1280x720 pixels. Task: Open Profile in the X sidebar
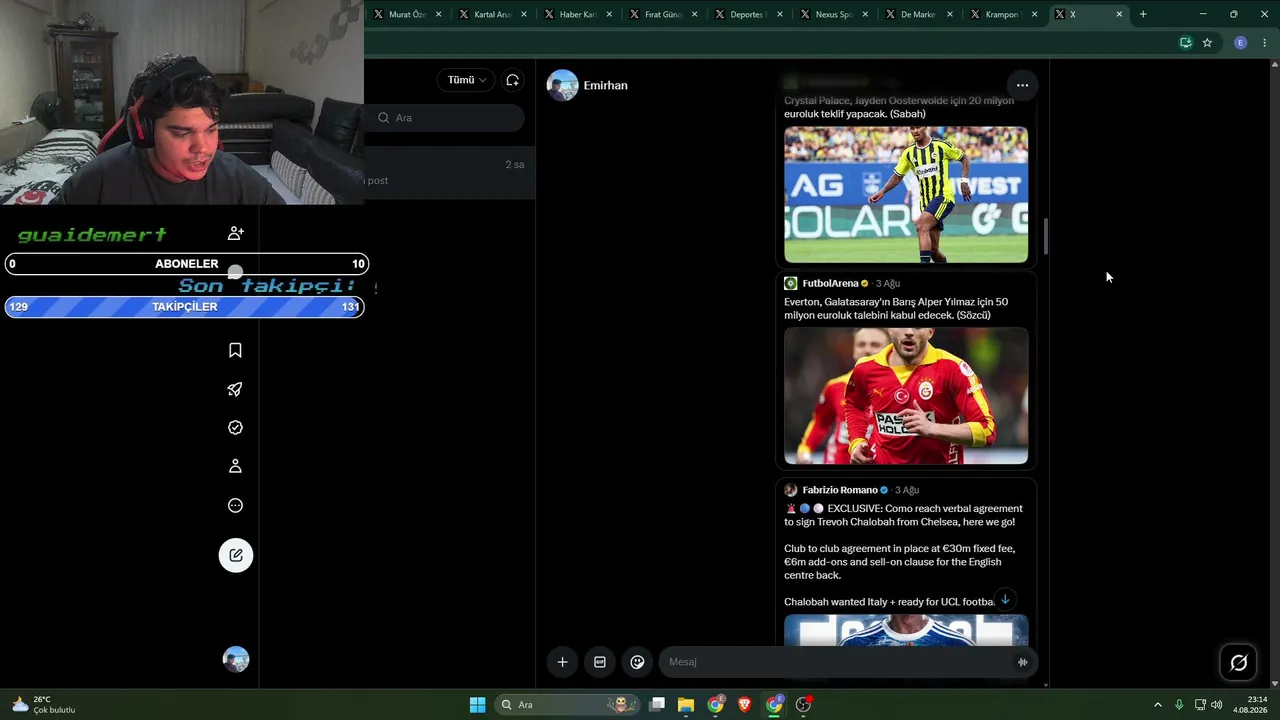tap(235, 466)
